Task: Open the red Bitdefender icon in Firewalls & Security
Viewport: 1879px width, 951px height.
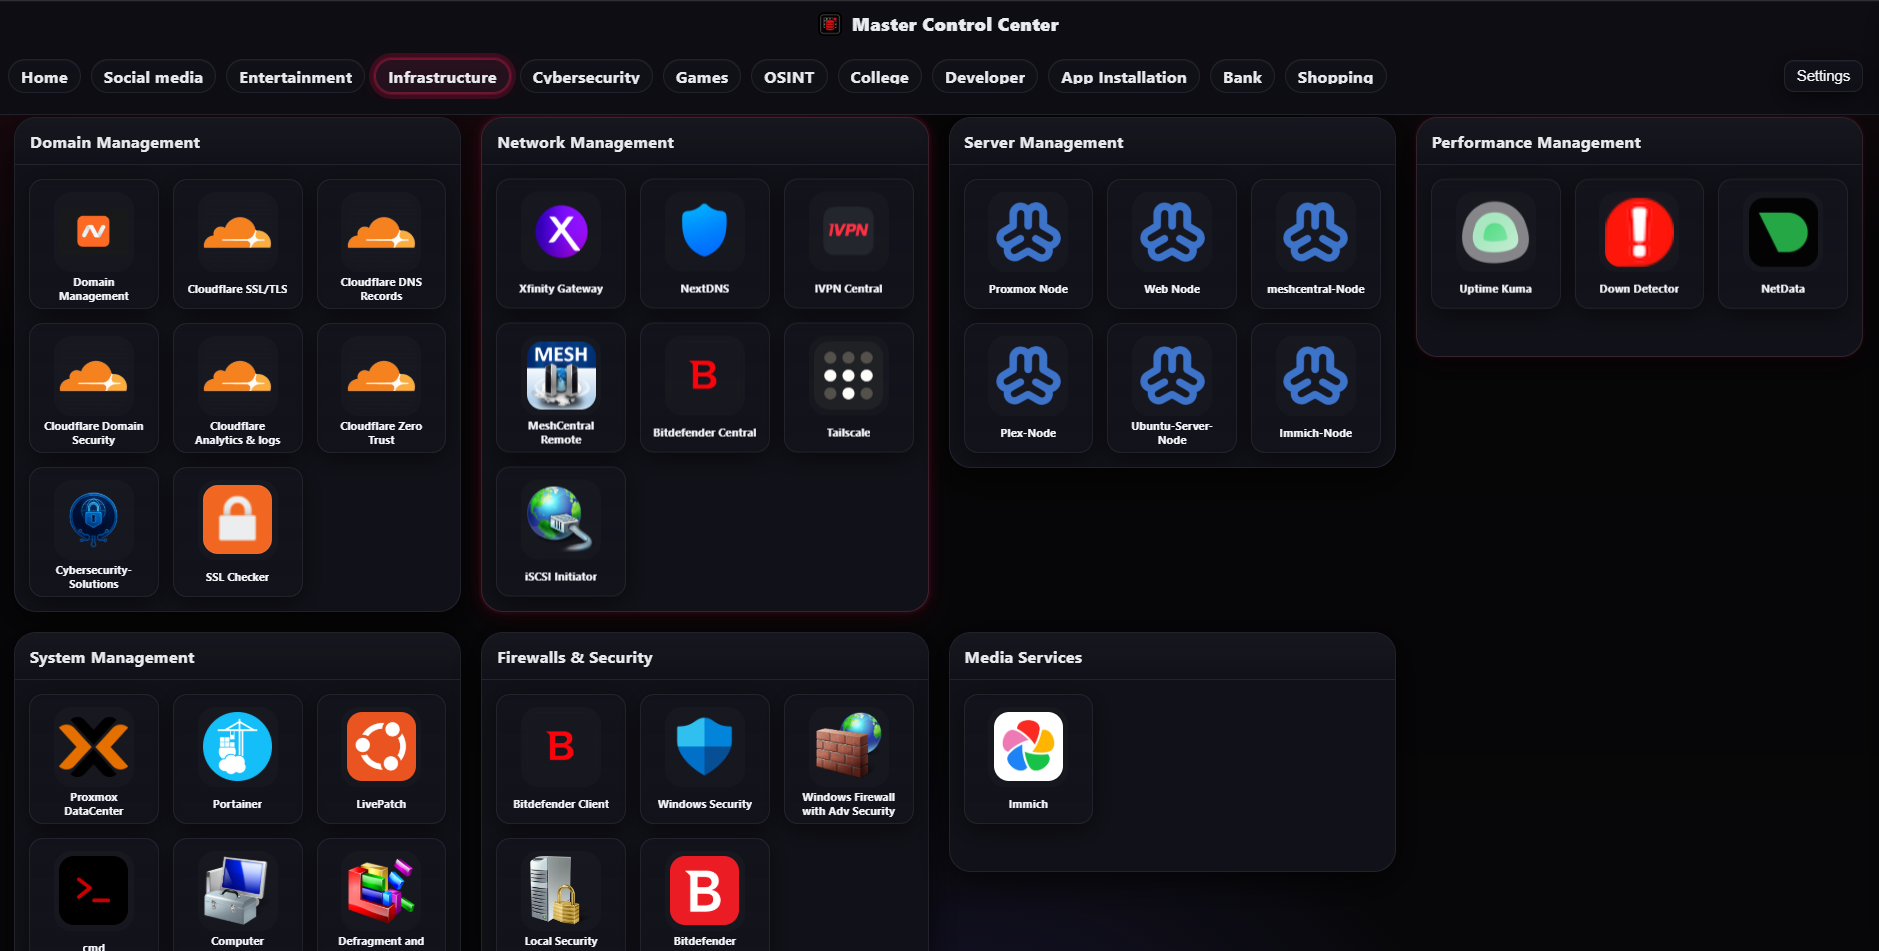Action: [x=705, y=896]
